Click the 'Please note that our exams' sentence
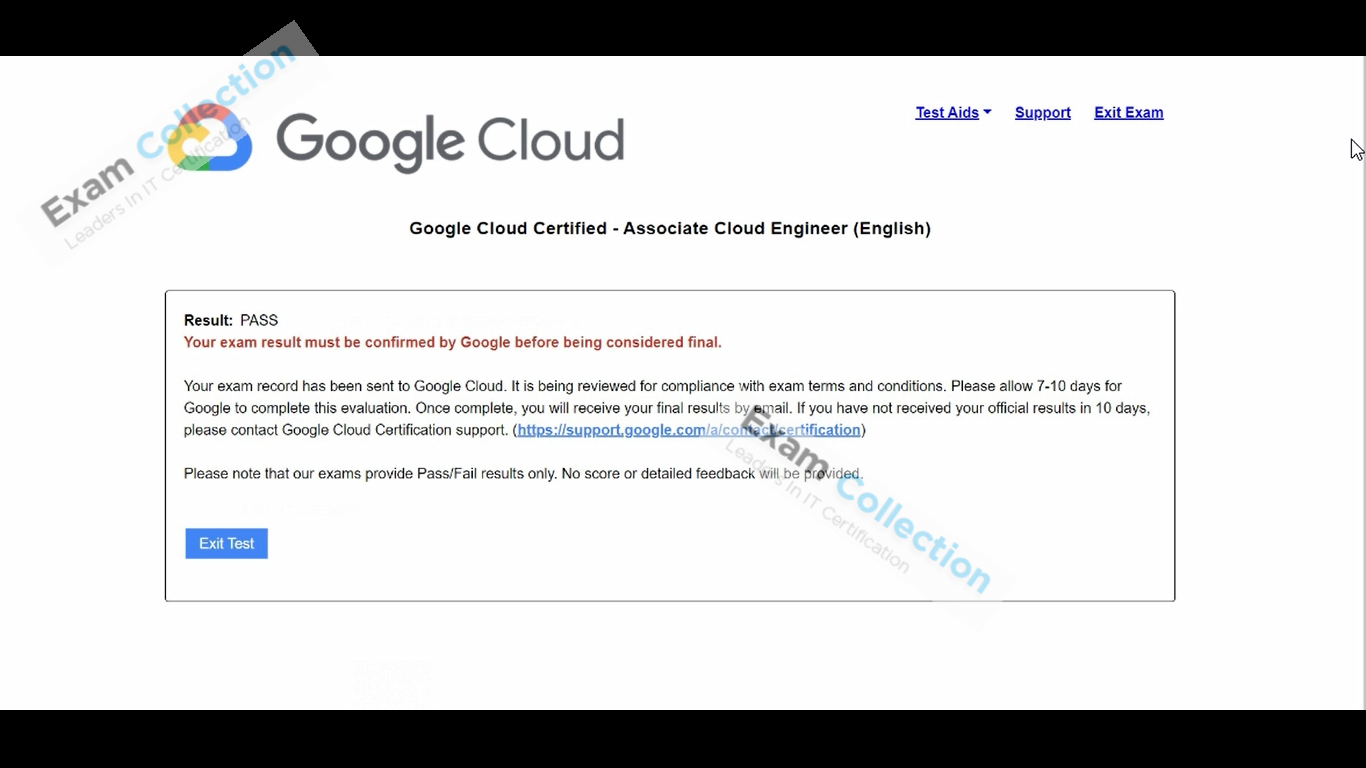Image resolution: width=1366 pixels, height=768 pixels. pyautogui.click(x=523, y=474)
